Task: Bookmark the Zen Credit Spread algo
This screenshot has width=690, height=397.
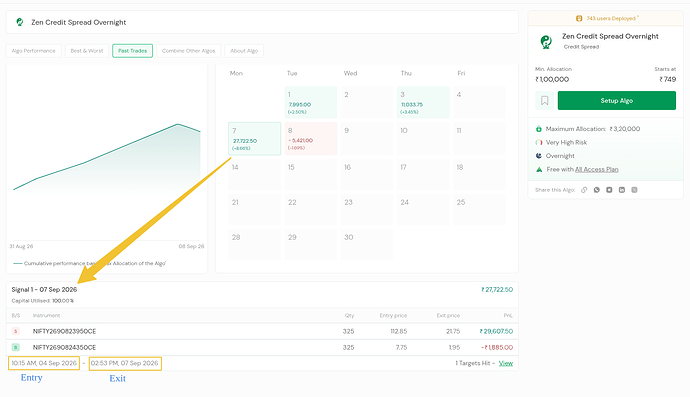Action: pos(544,101)
